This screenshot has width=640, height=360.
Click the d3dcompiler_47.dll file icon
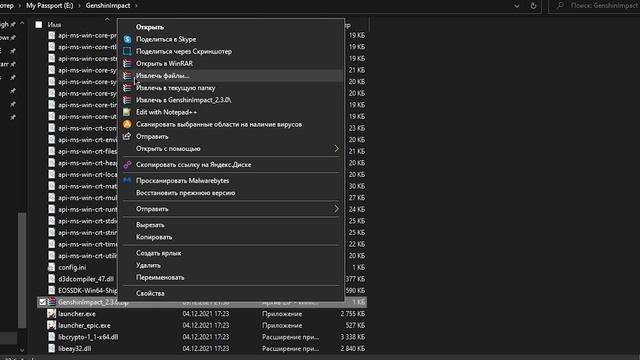[x=51, y=279]
